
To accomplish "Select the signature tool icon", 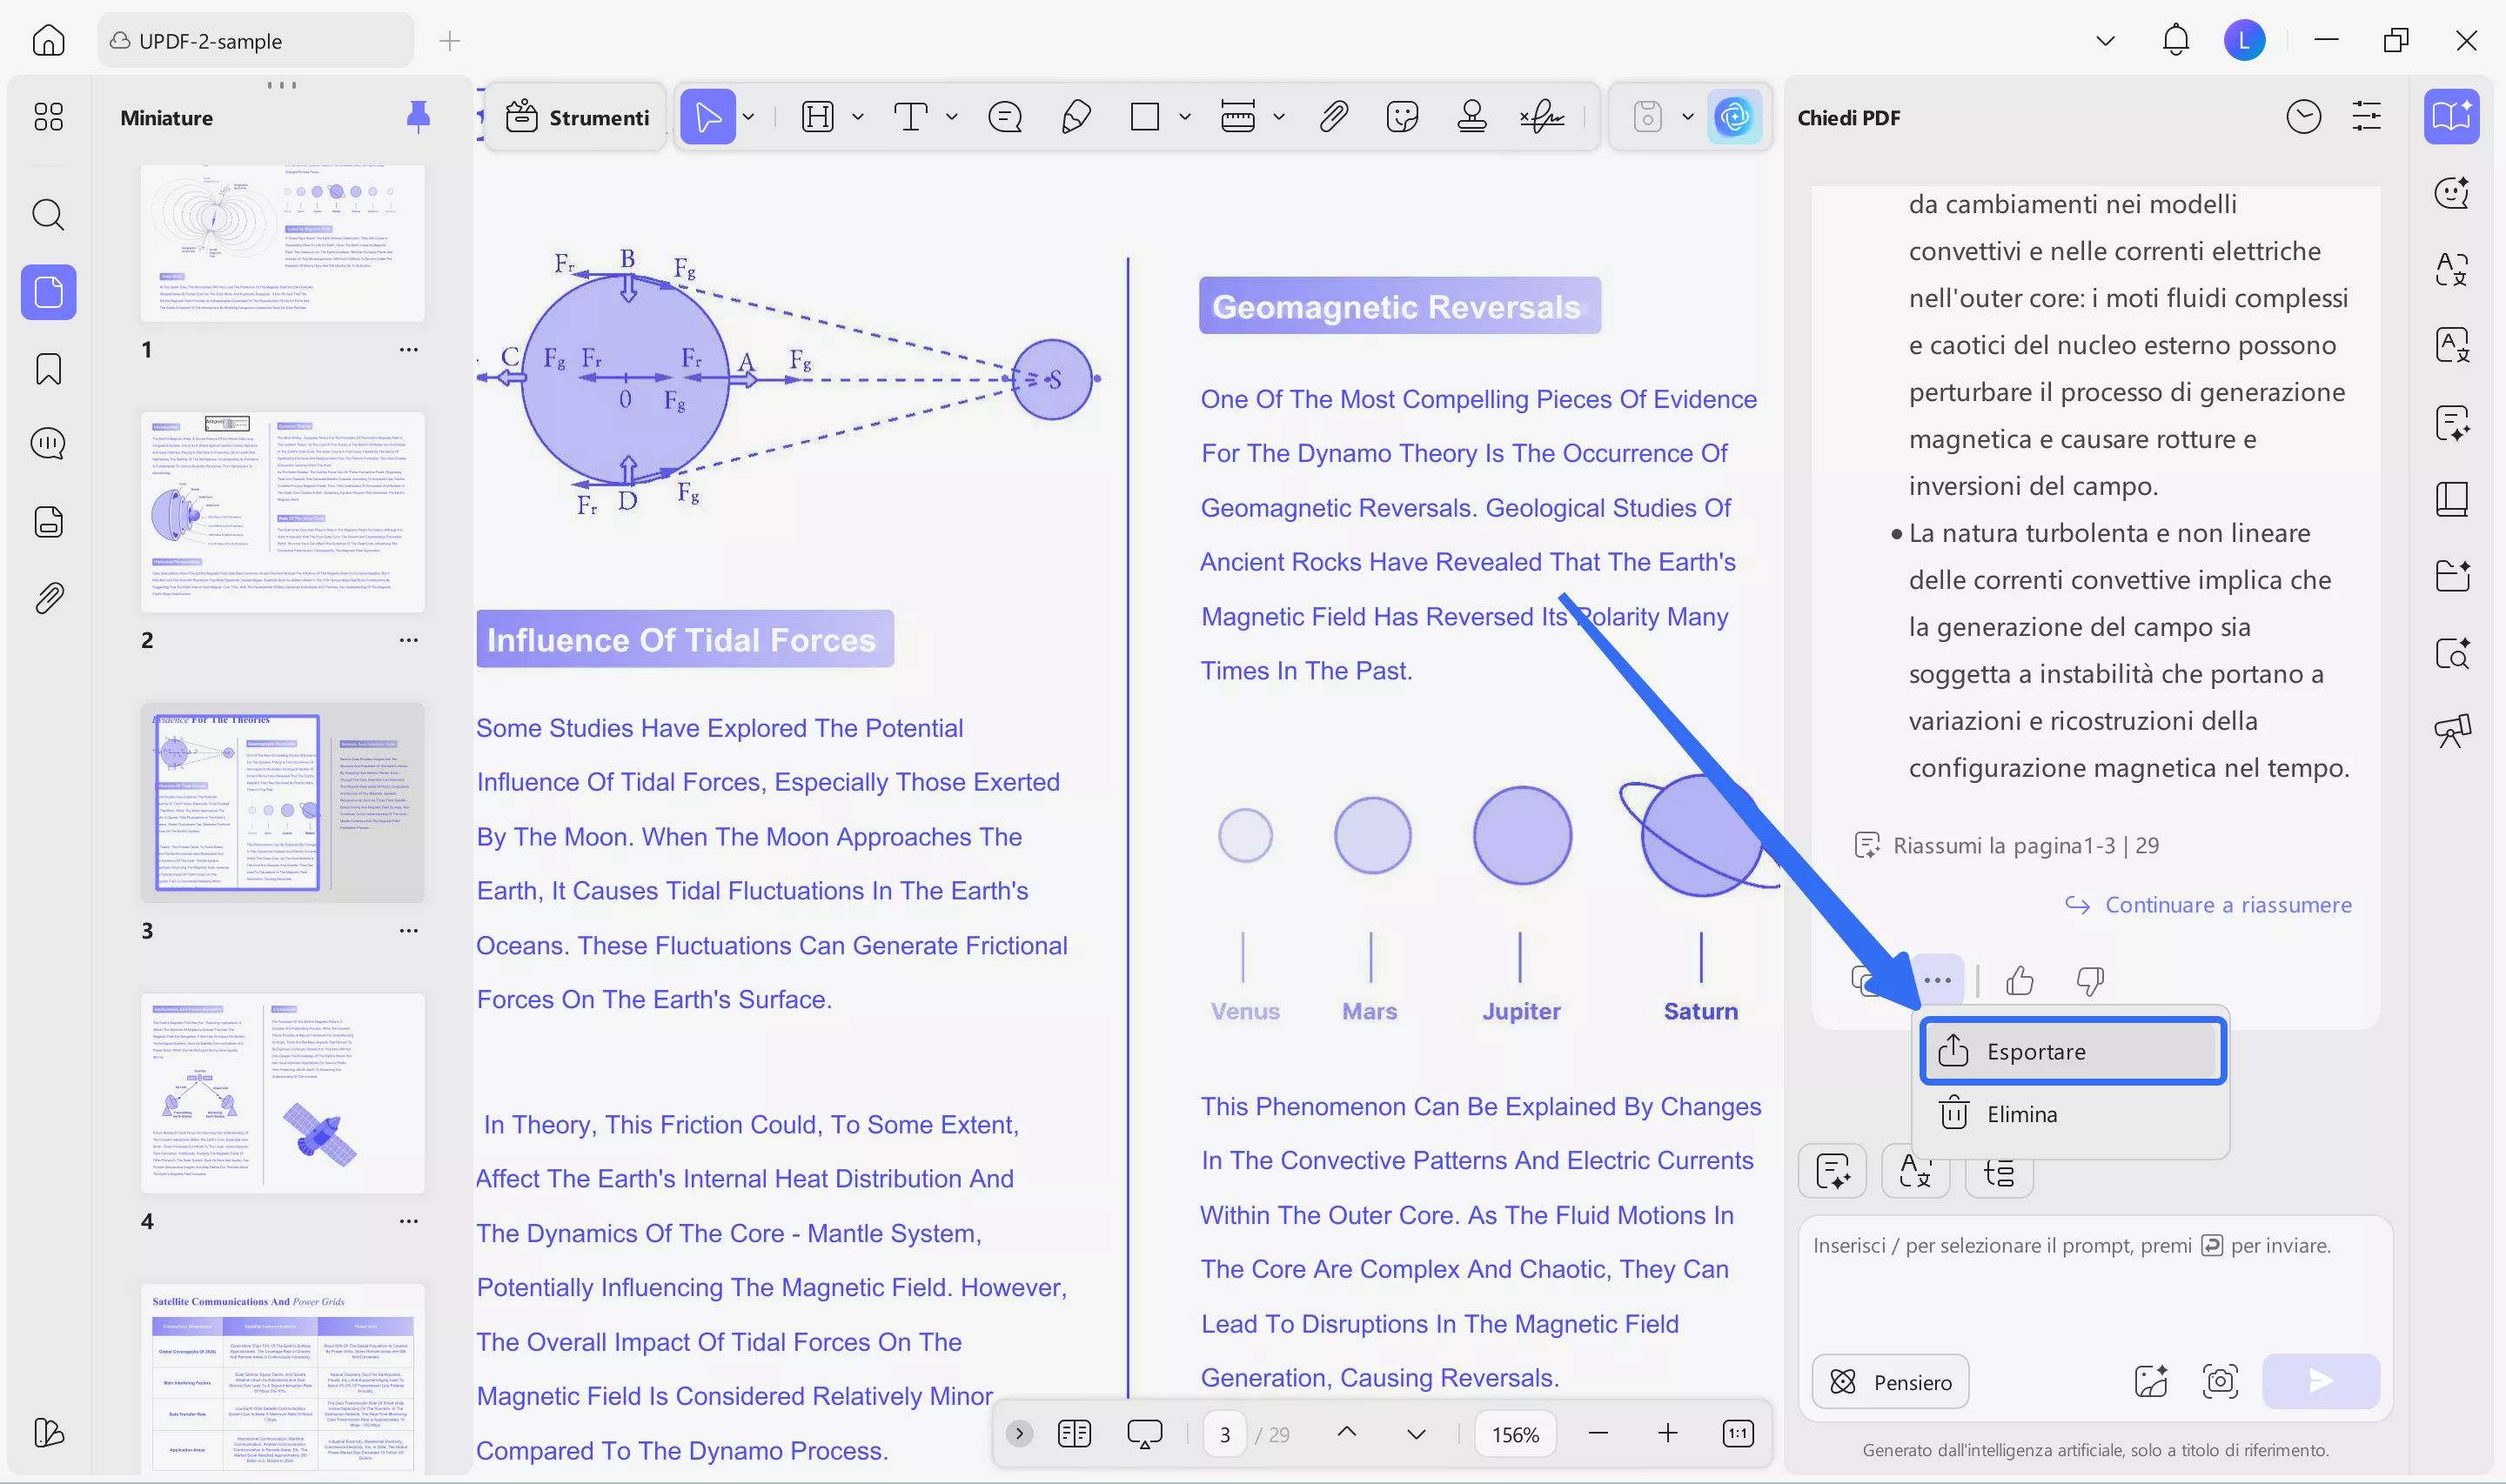I will point(1541,117).
